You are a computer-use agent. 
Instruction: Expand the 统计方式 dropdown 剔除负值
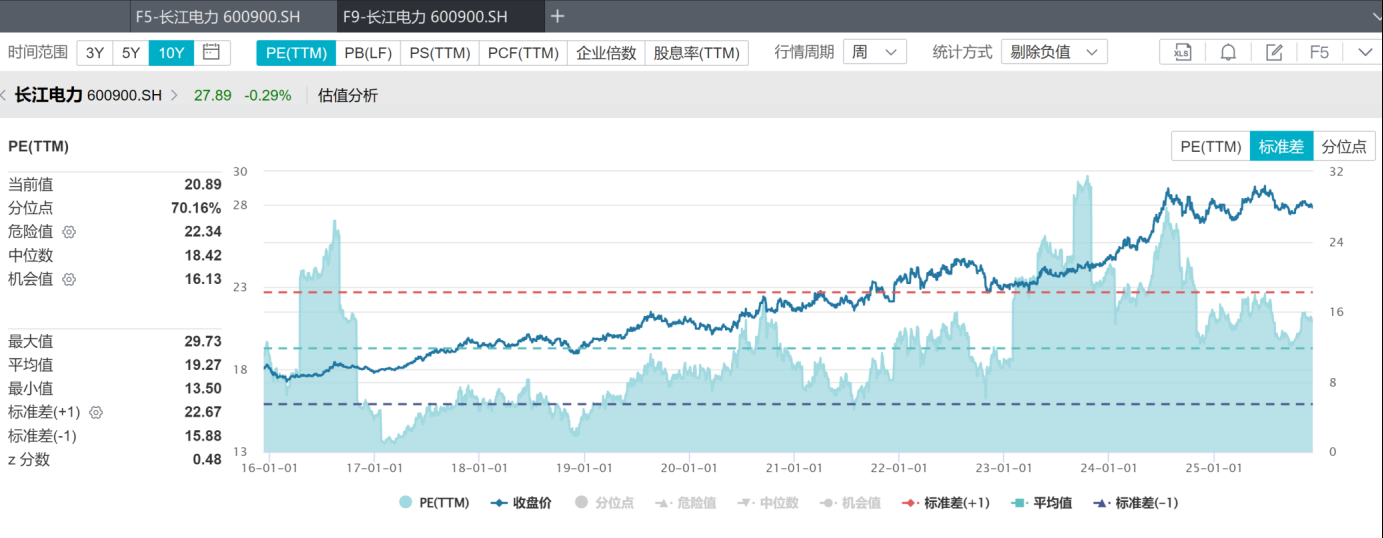(1054, 52)
